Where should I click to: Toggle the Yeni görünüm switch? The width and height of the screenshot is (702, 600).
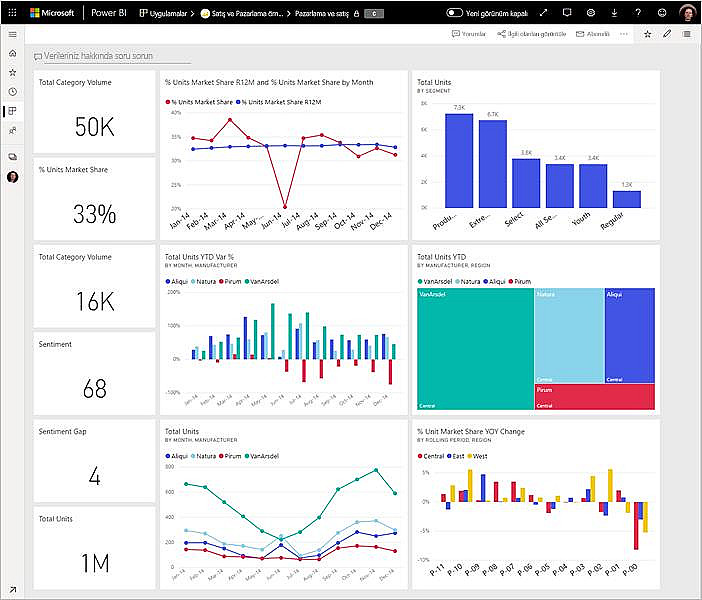pyautogui.click(x=454, y=13)
